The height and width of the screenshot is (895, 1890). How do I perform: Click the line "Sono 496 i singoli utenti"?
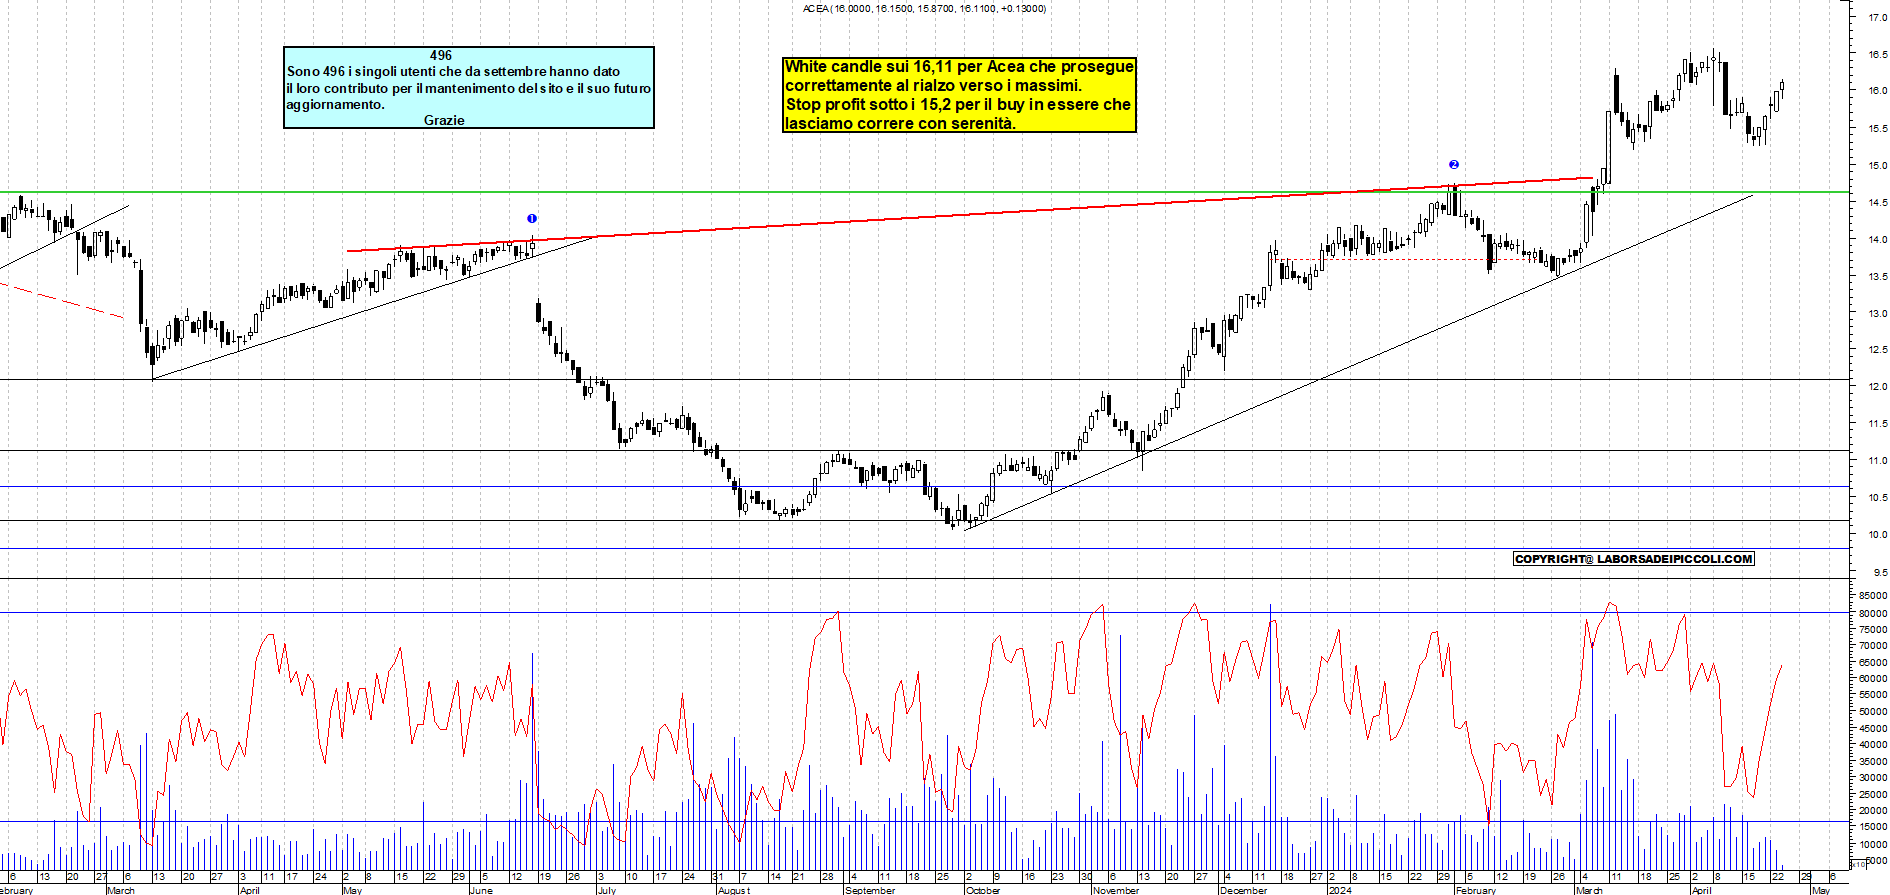(x=453, y=72)
